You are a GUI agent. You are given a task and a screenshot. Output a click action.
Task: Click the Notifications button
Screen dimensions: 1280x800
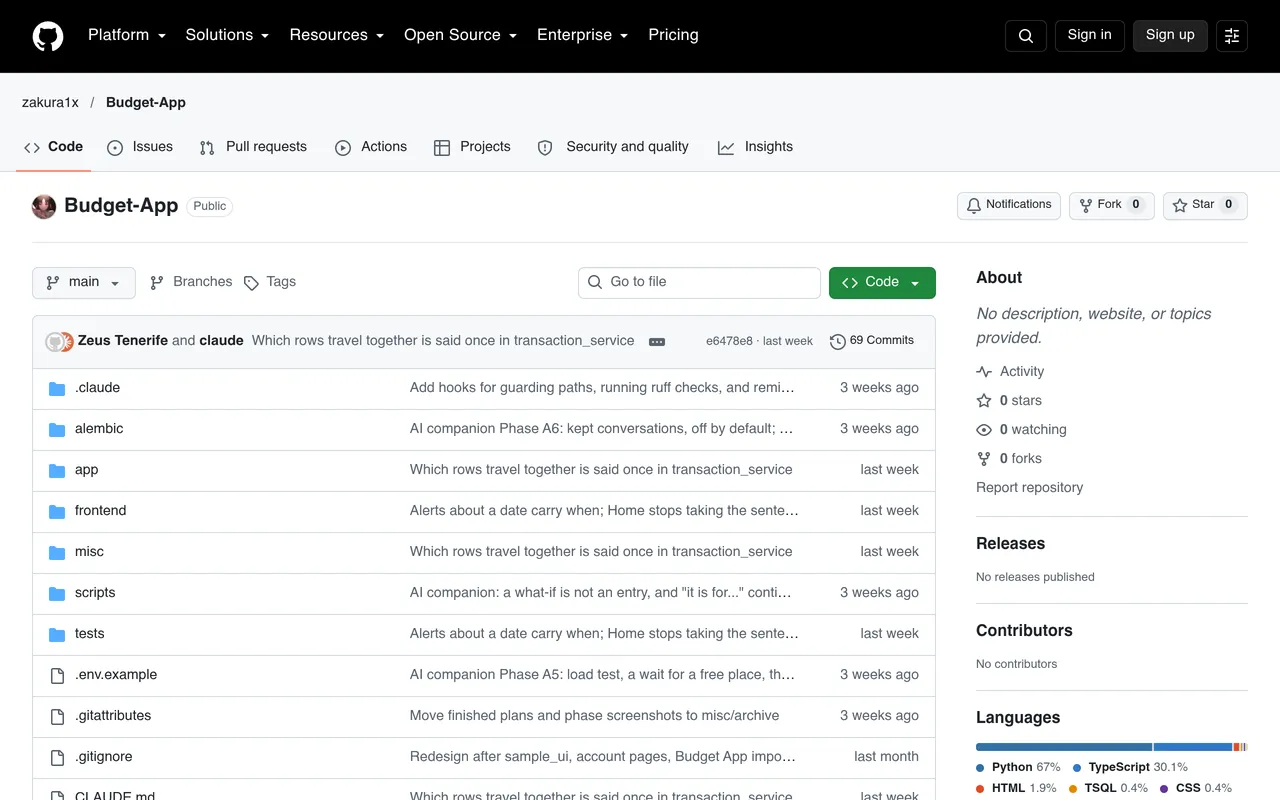[x=1009, y=205]
